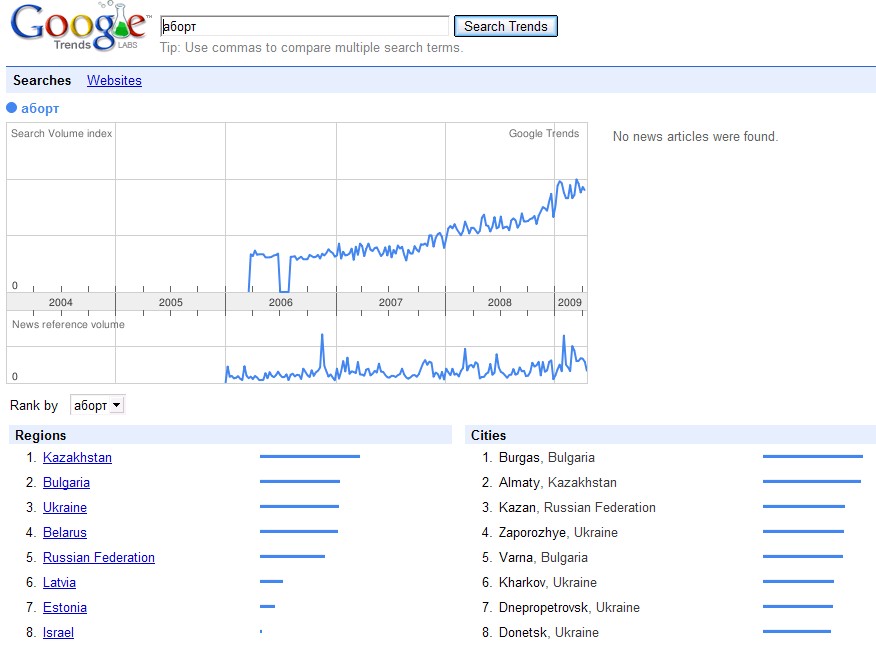Click the 2008 label on timeline
876x647 pixels.
click(x=499, y=302)
